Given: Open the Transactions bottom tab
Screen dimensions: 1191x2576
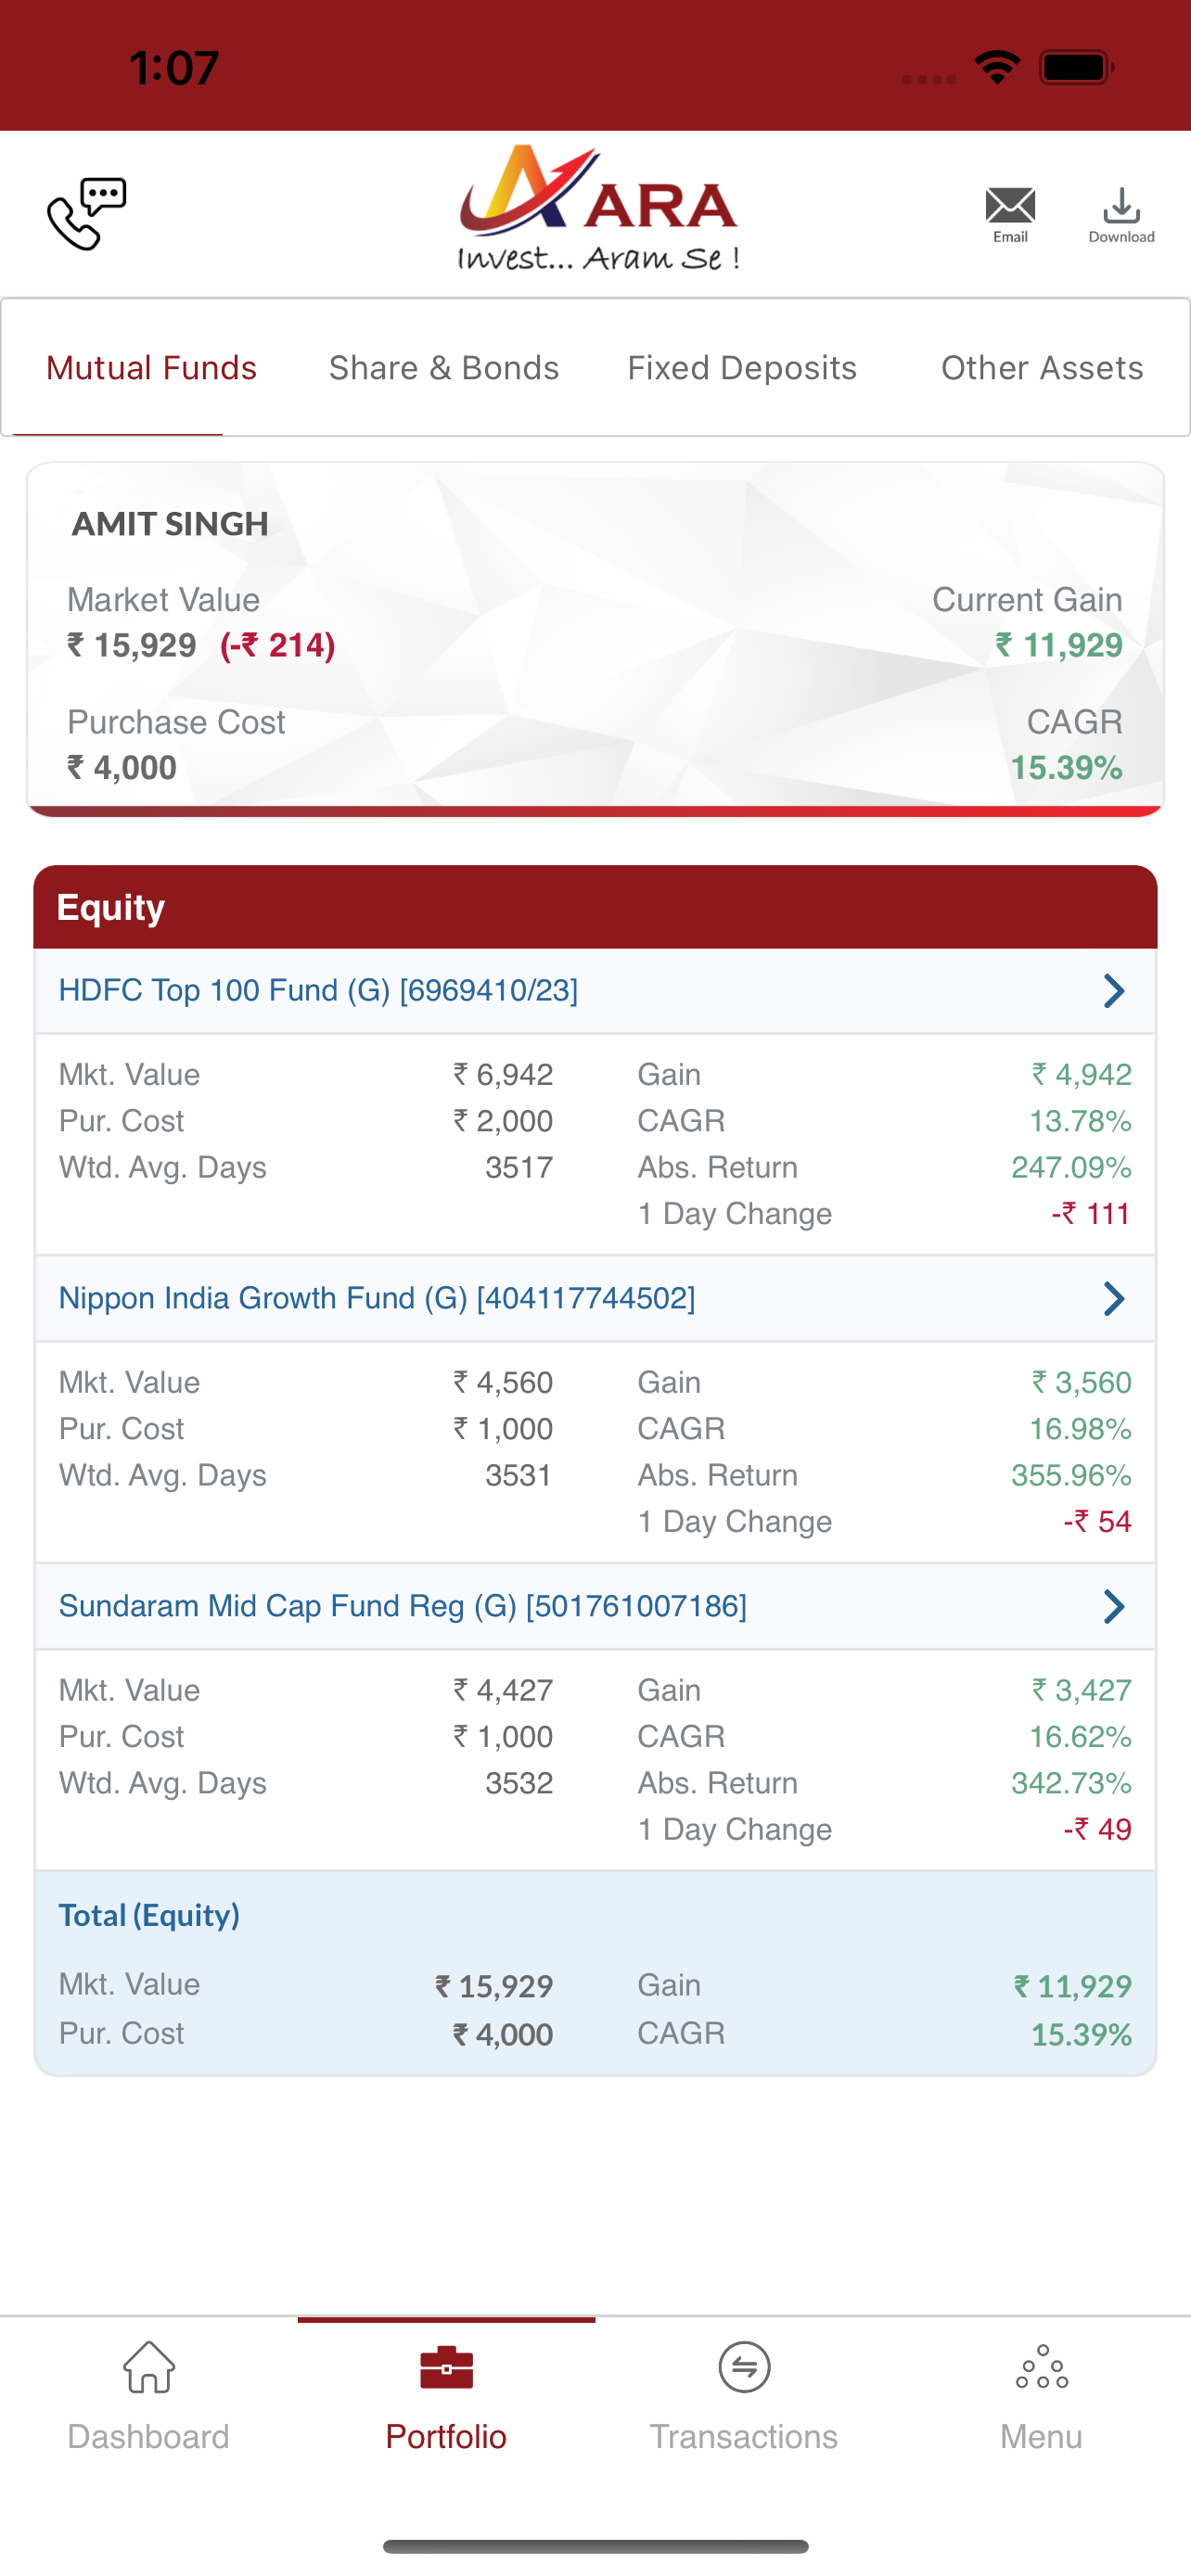Looking at the screenshot, I should click(744, 2396).
